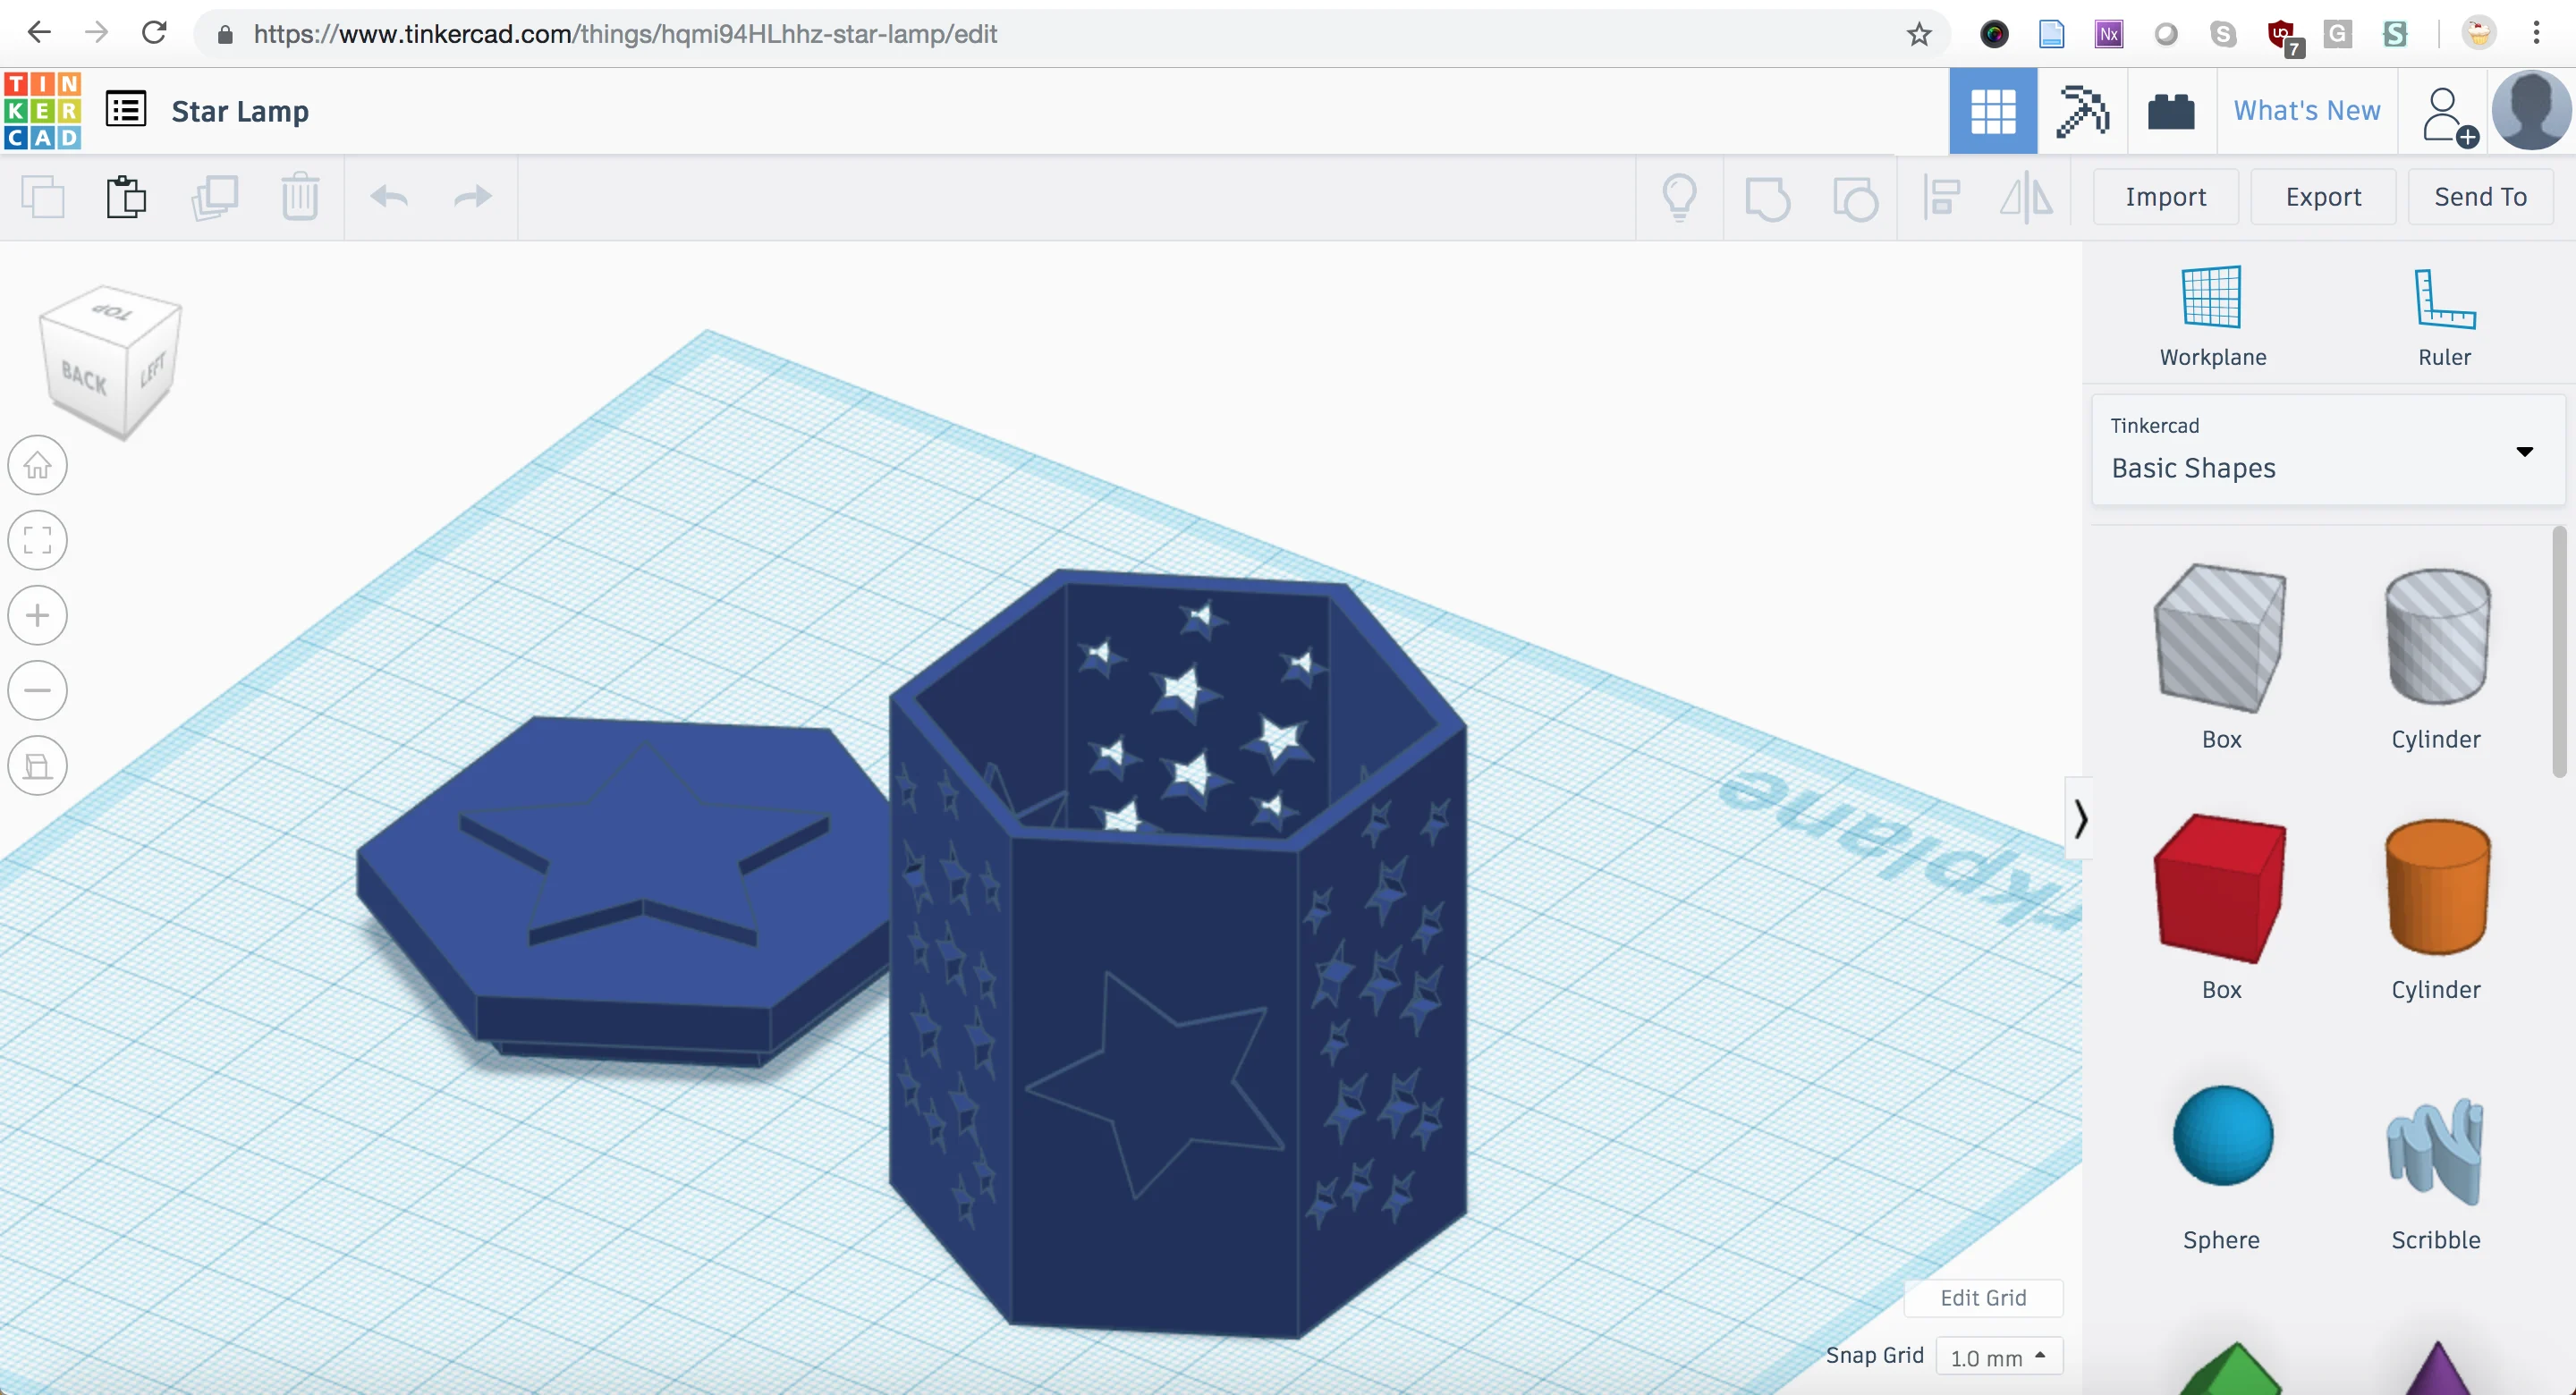Viewport: 2576px width, 1395px height.
Task: Click the Import button
Action: pyautogui.click(x=2165, y=197)
